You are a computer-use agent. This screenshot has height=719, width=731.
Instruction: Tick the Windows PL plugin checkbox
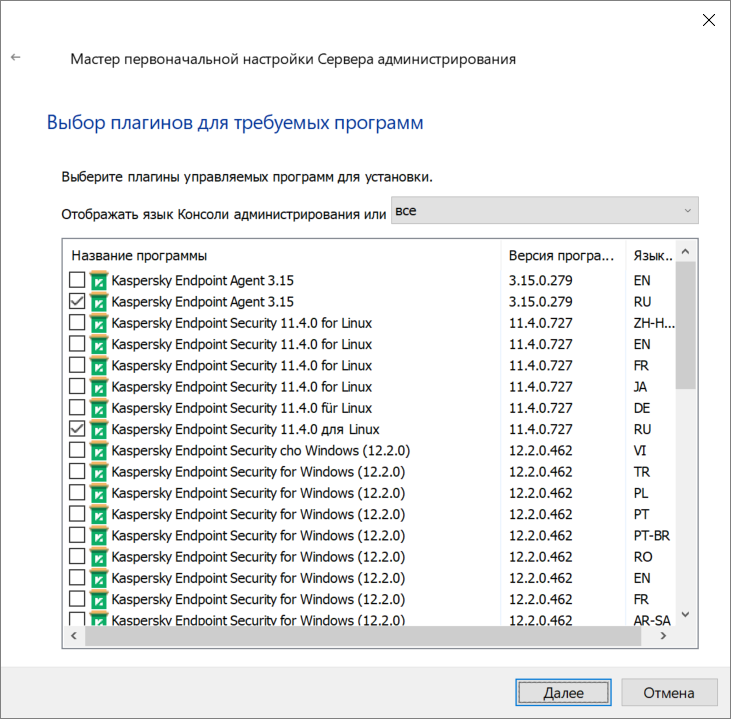(77, 492)
